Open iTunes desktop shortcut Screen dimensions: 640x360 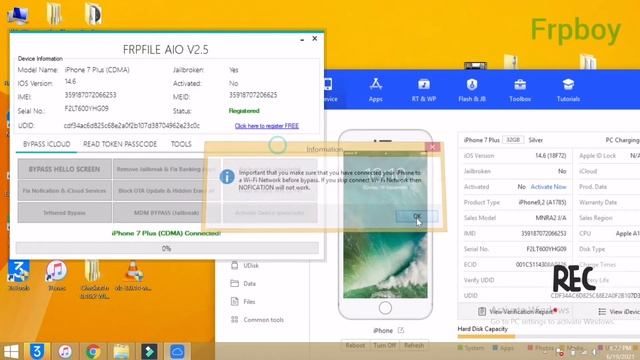click(x=56, y=276)
